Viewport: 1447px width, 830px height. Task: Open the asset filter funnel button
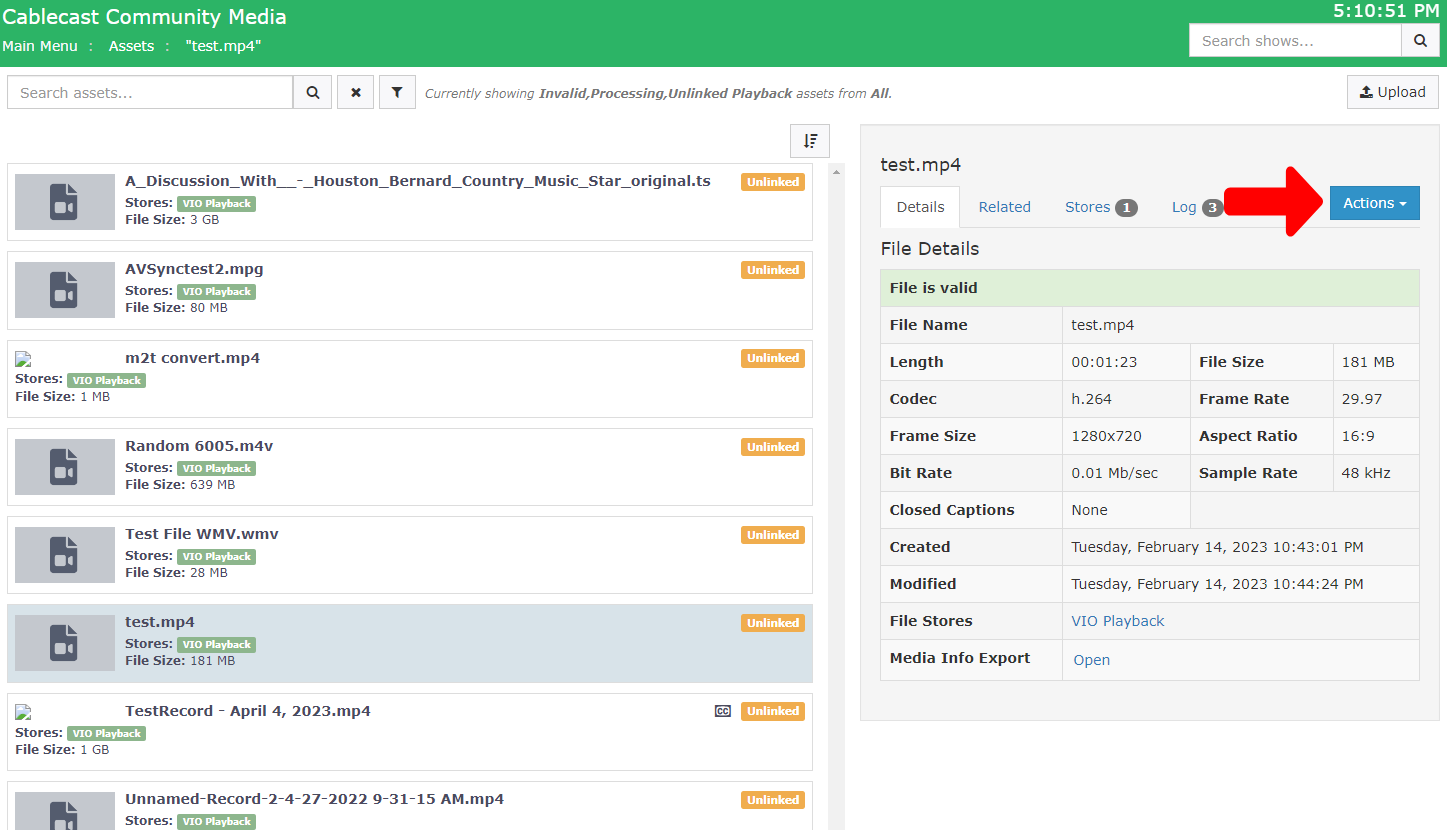[397, 92]
